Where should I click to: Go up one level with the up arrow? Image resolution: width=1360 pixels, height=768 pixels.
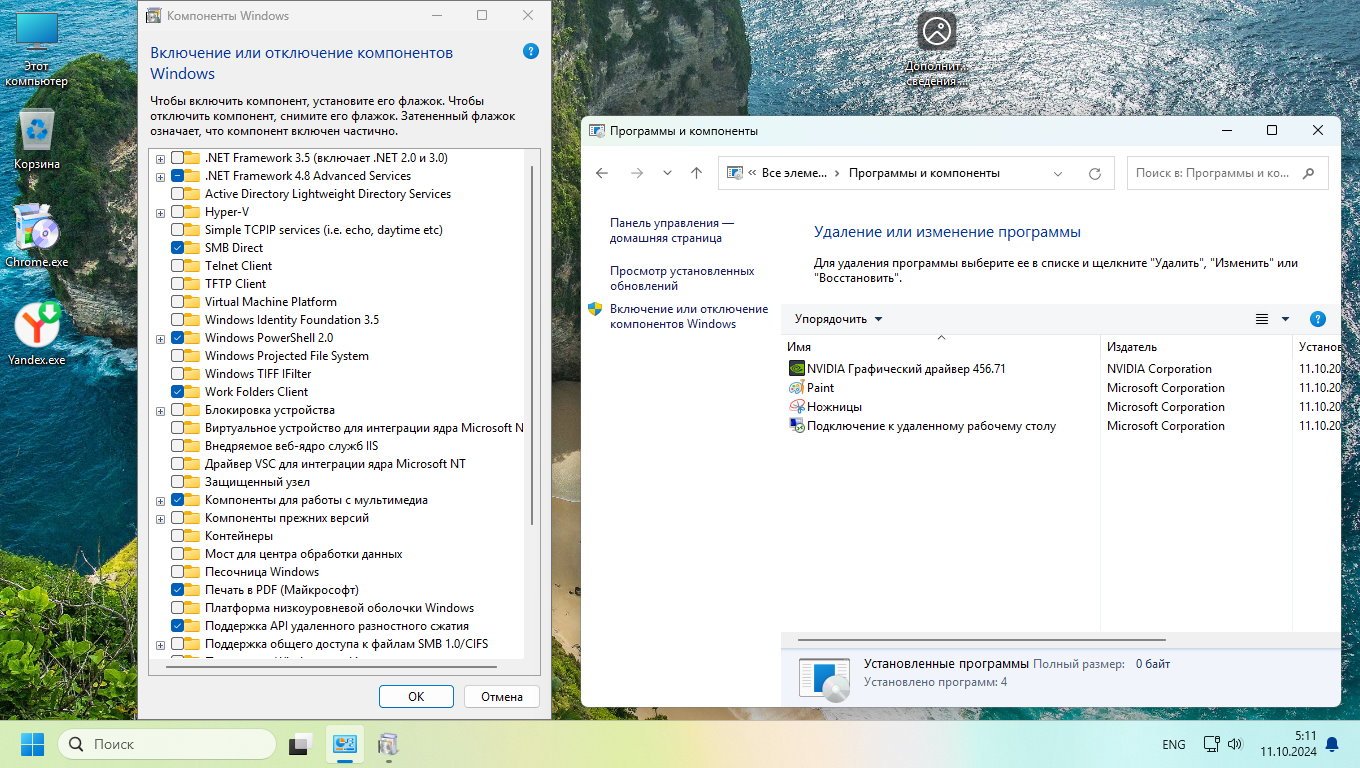click(x=696, y=173)
